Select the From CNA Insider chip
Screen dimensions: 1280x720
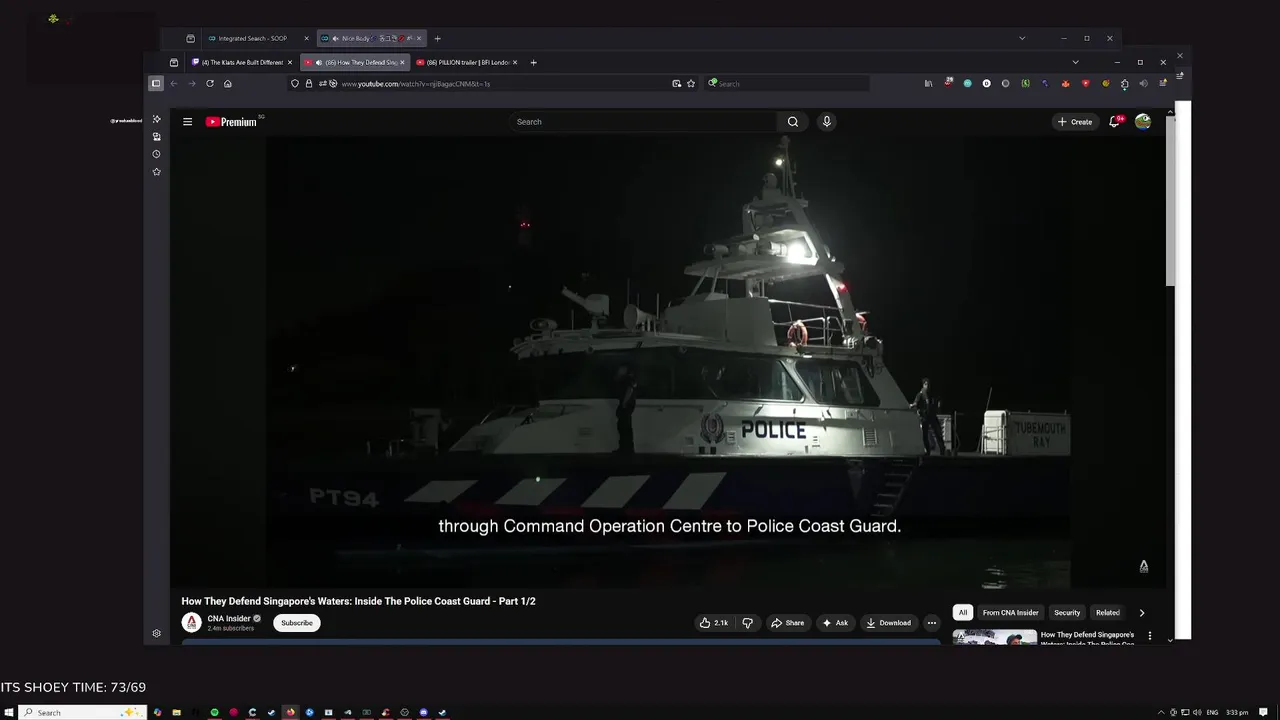pos(1010,612)
